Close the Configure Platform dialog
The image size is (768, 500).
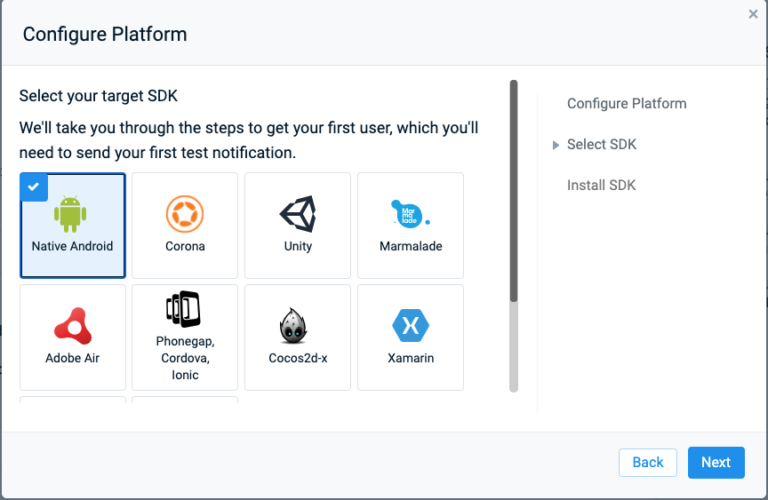click(753, 14)
